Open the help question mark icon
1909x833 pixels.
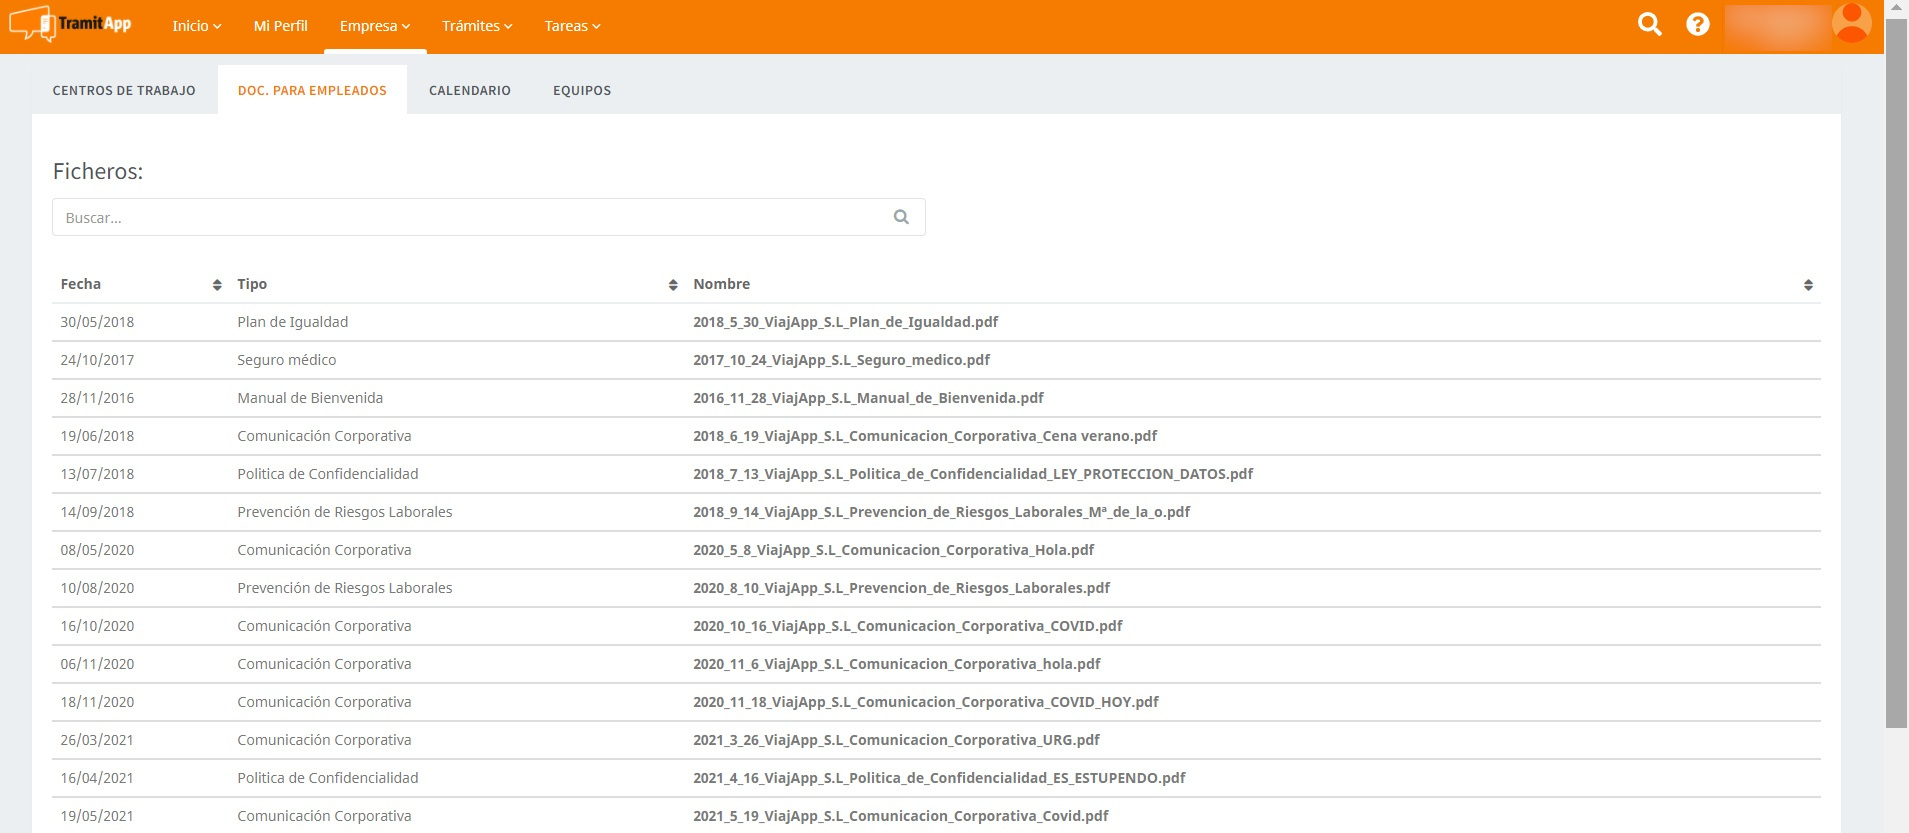click(x=1697, y=25)
